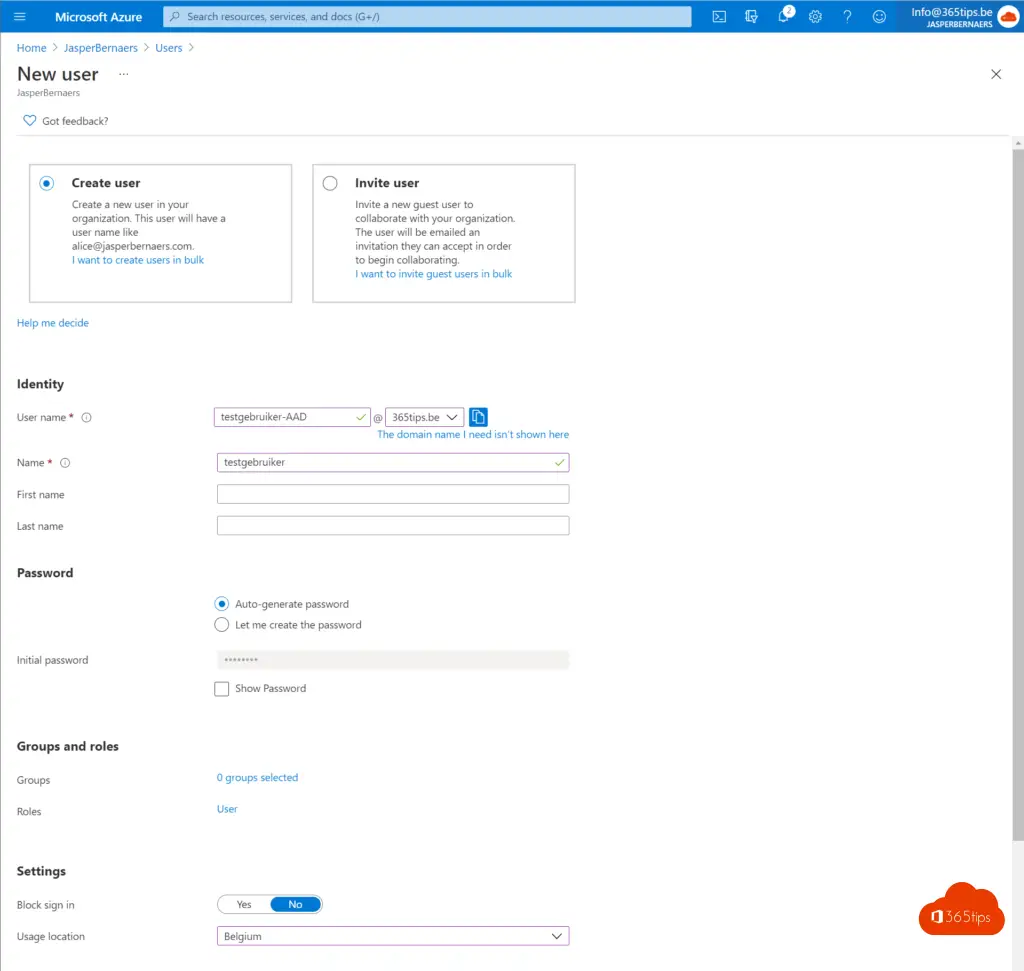Click the ellipsis next to New user
Image resolution: width=1024 pixels, height=971 pixels.
(x=123, y=74)
